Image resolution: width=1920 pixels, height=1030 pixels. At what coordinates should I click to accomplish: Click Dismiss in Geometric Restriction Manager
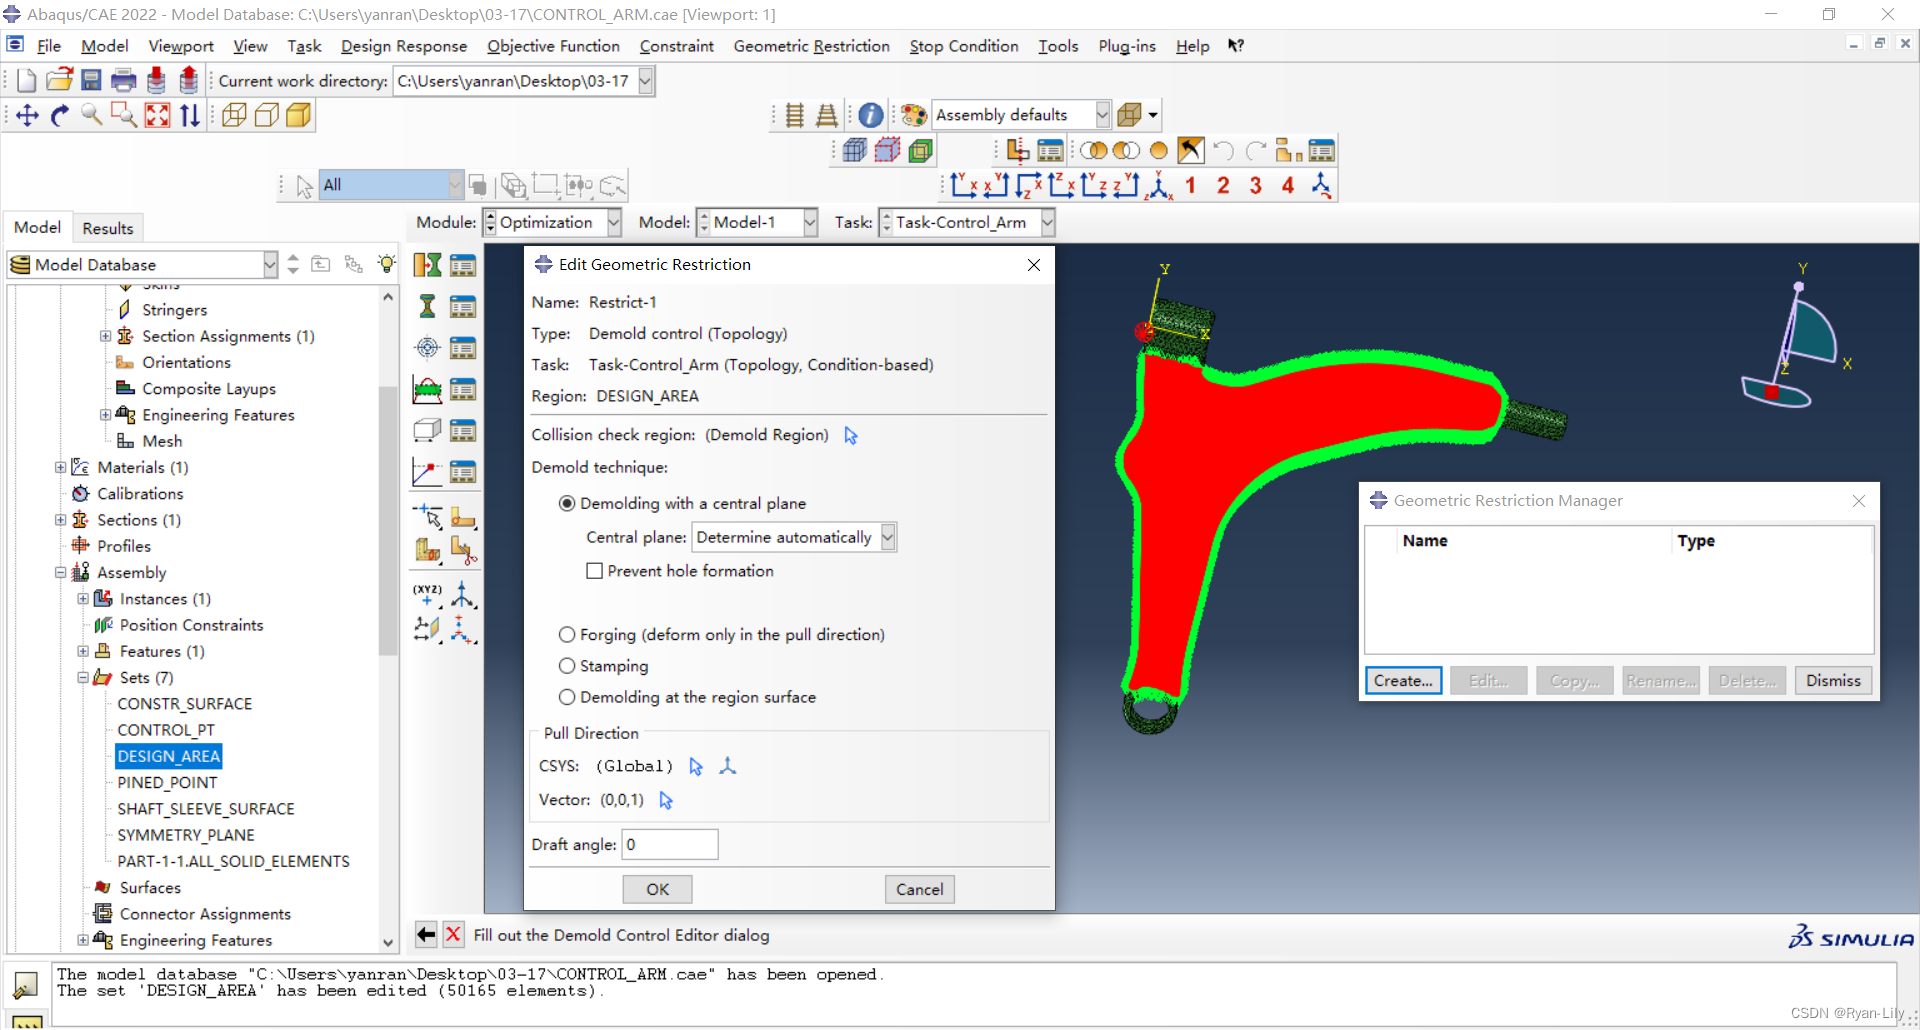pyautogui.click(x=1833, y=681)
